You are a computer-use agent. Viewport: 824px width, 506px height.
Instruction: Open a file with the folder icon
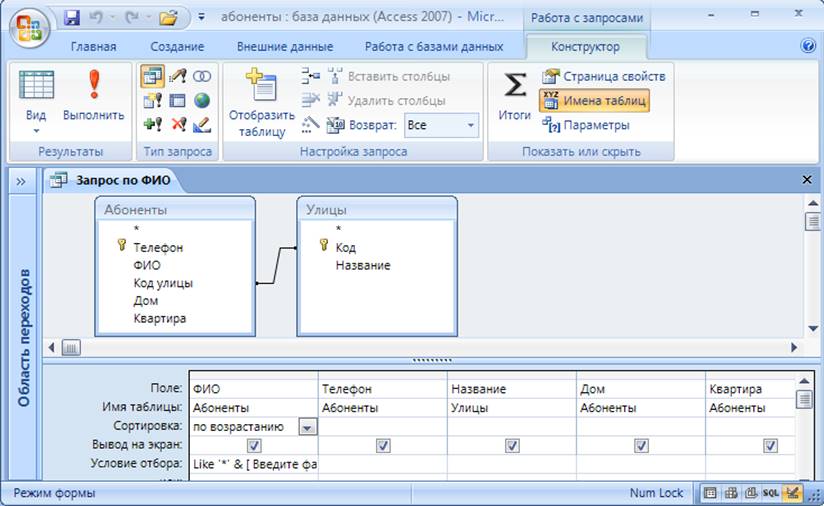point(168,18)
